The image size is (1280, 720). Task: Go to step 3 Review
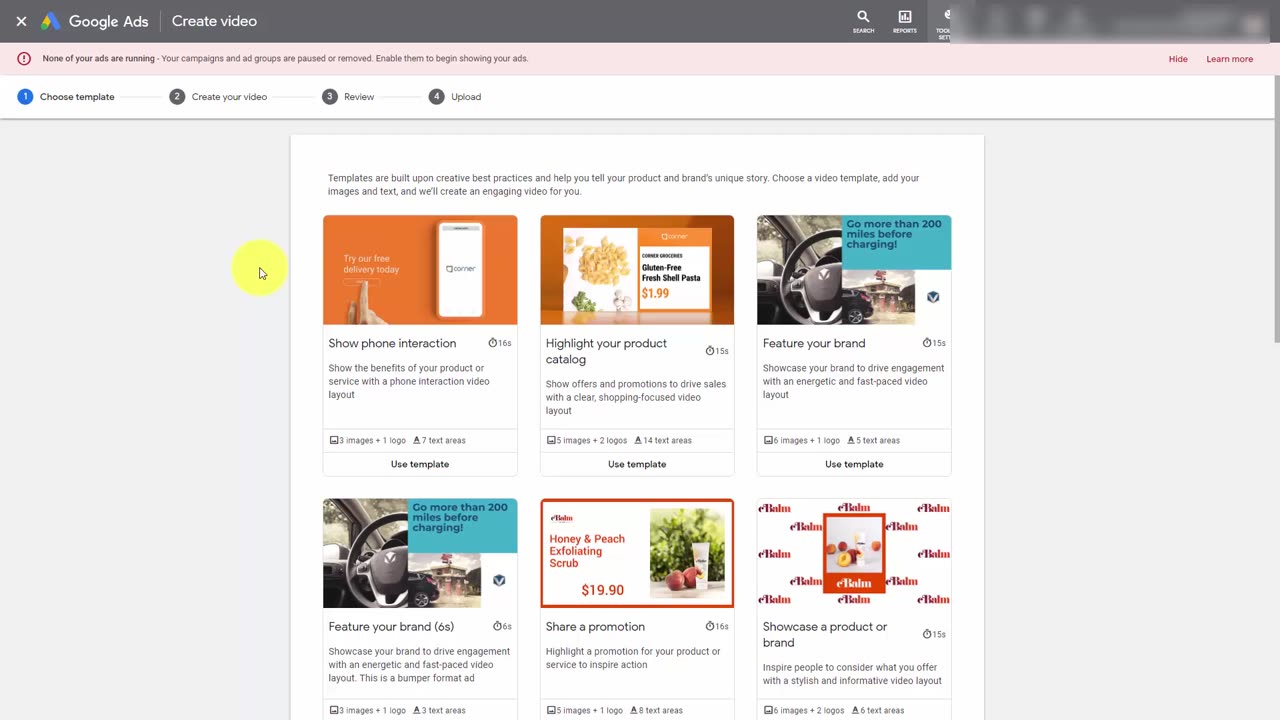coord(348,97)
